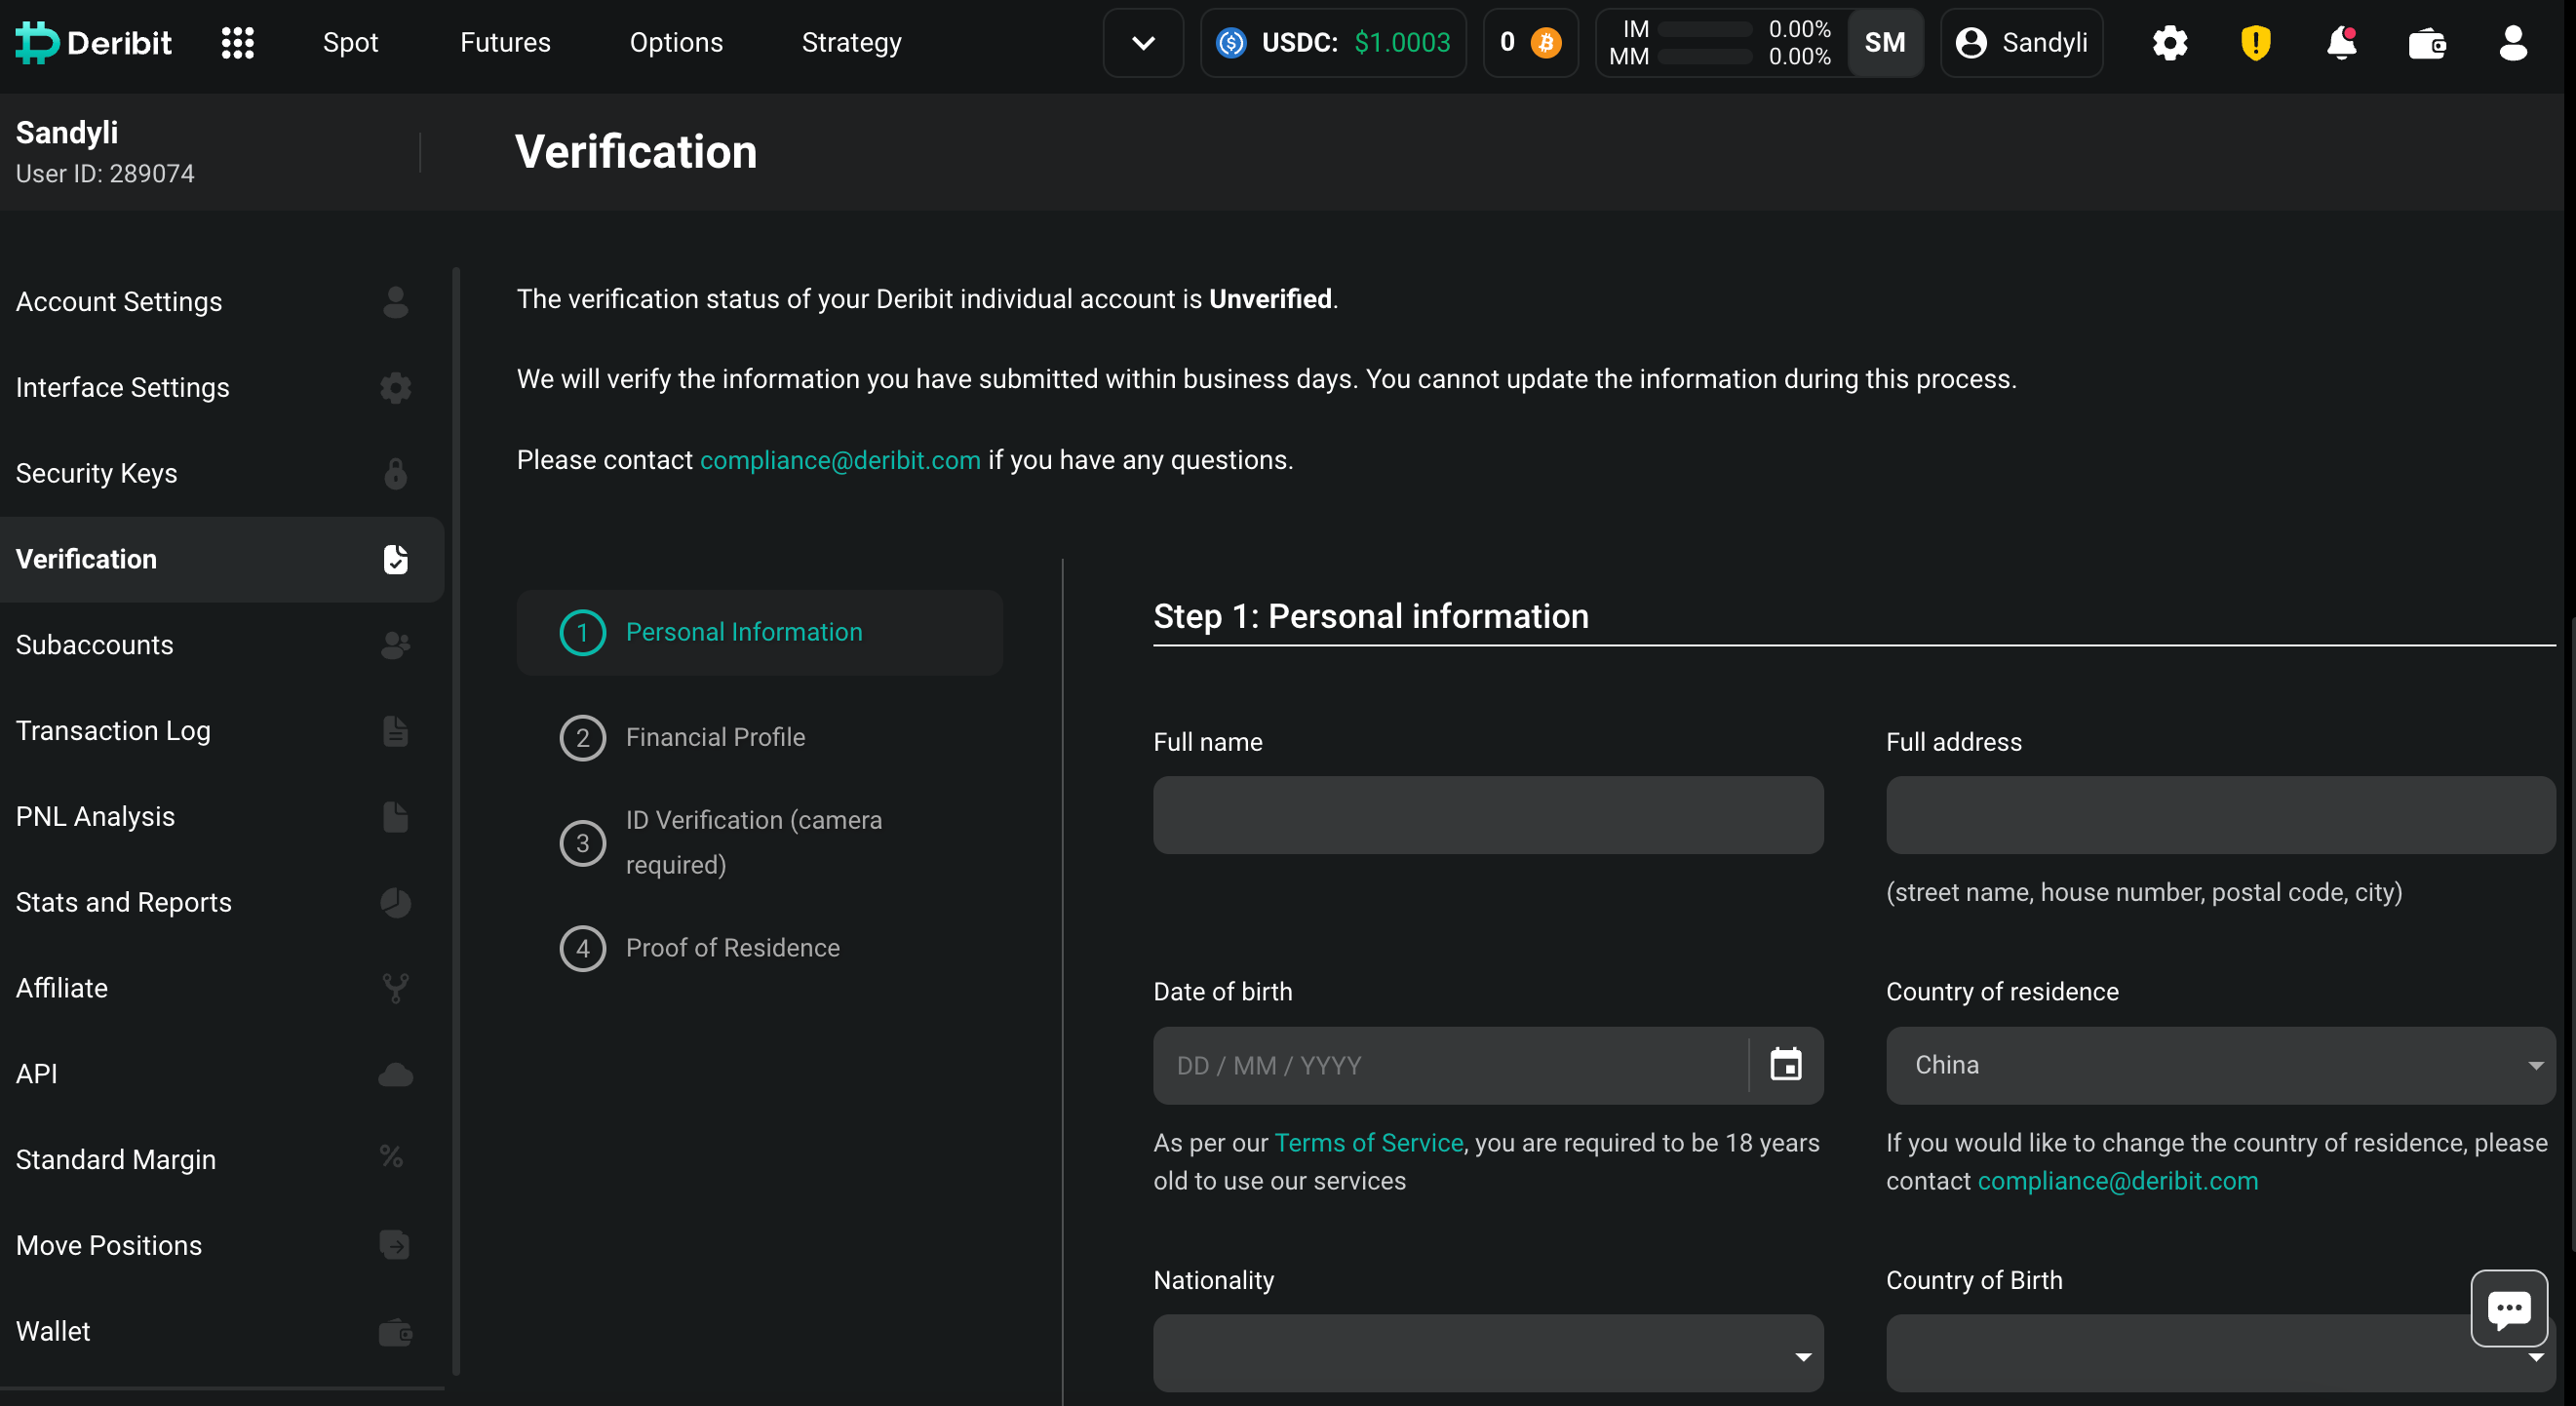Click the settings gear icon in header
Viewport: 2576px width, 1406px height.
tap(2169, 43)
